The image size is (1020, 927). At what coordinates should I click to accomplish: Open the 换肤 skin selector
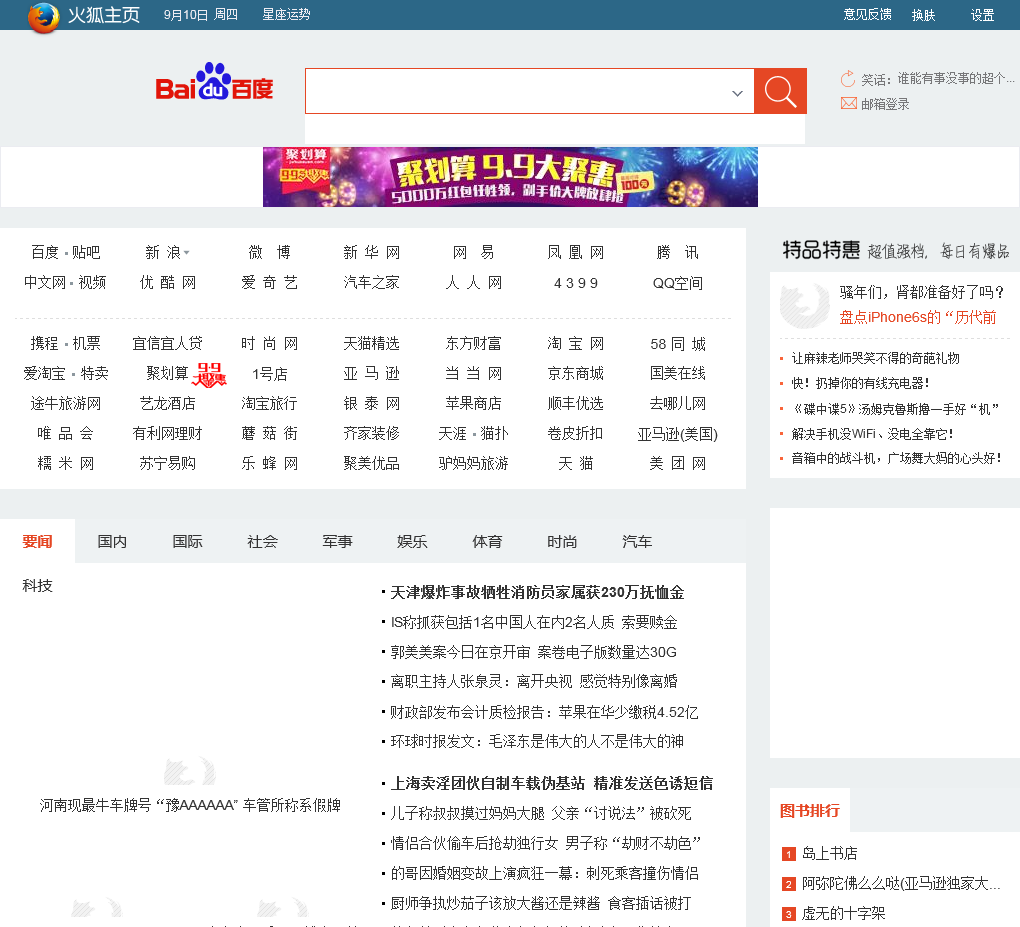(x=923, y=15)
